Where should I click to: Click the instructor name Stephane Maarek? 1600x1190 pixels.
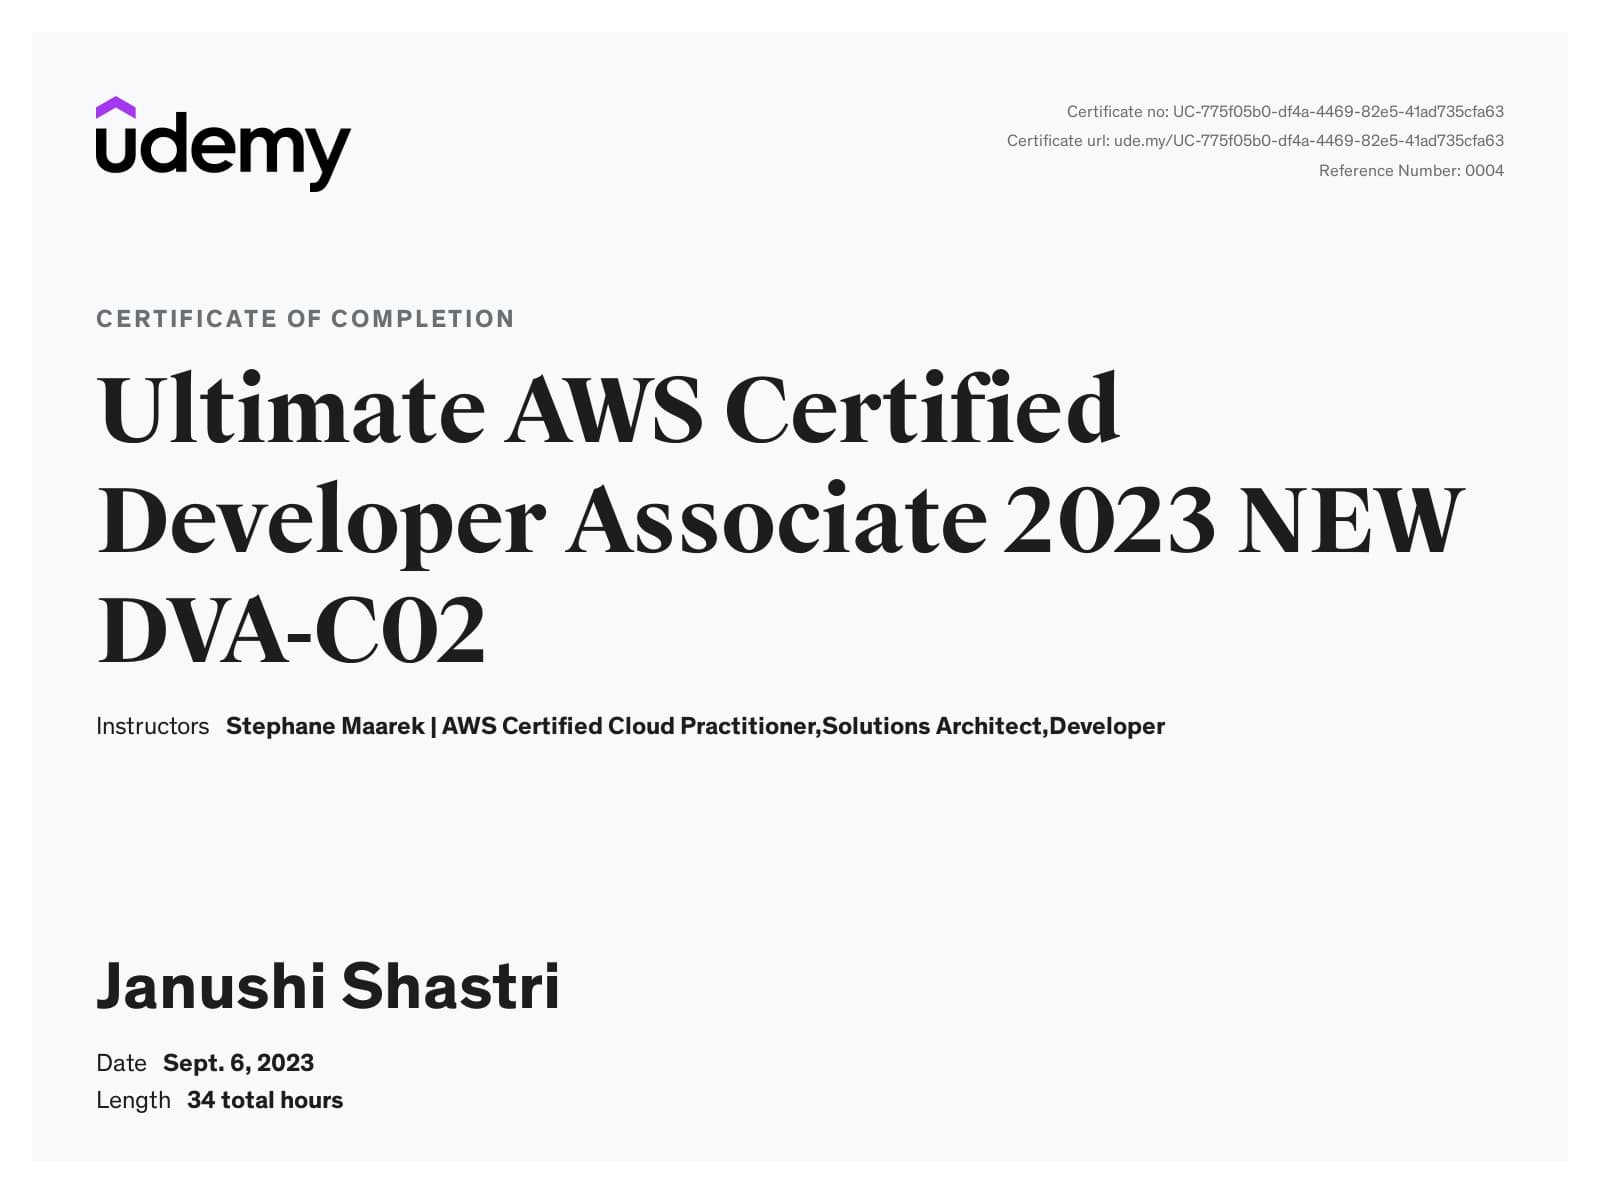tap(325, 726)
